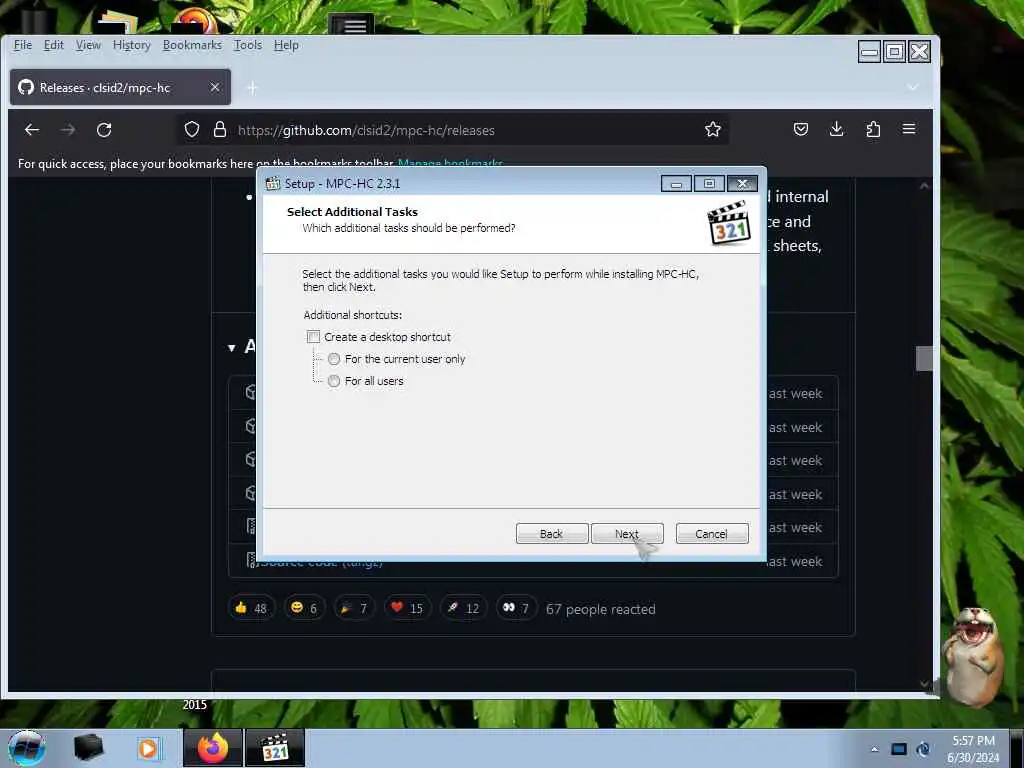Go back in Firefox
This screenshot has height=768, width=1024.
[x=32, y=130]
